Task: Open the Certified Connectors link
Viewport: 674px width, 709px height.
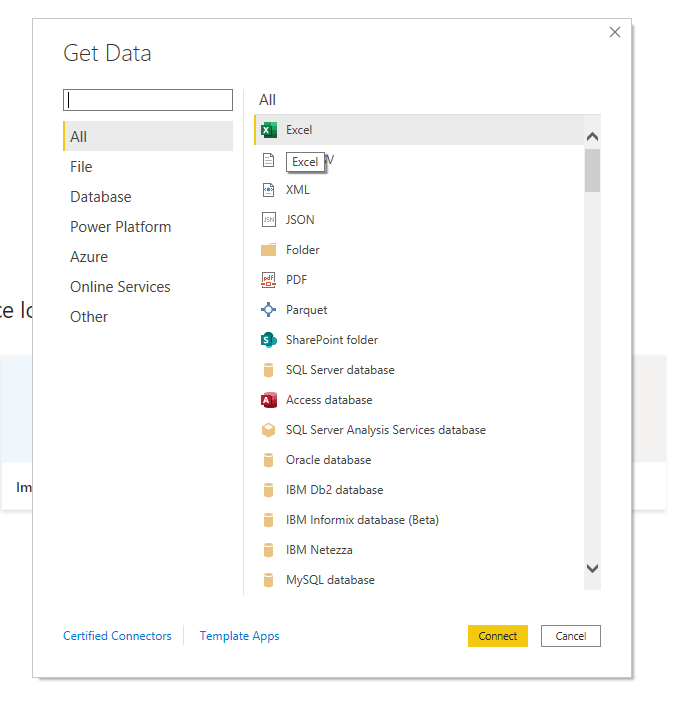Action: (117, 636)
